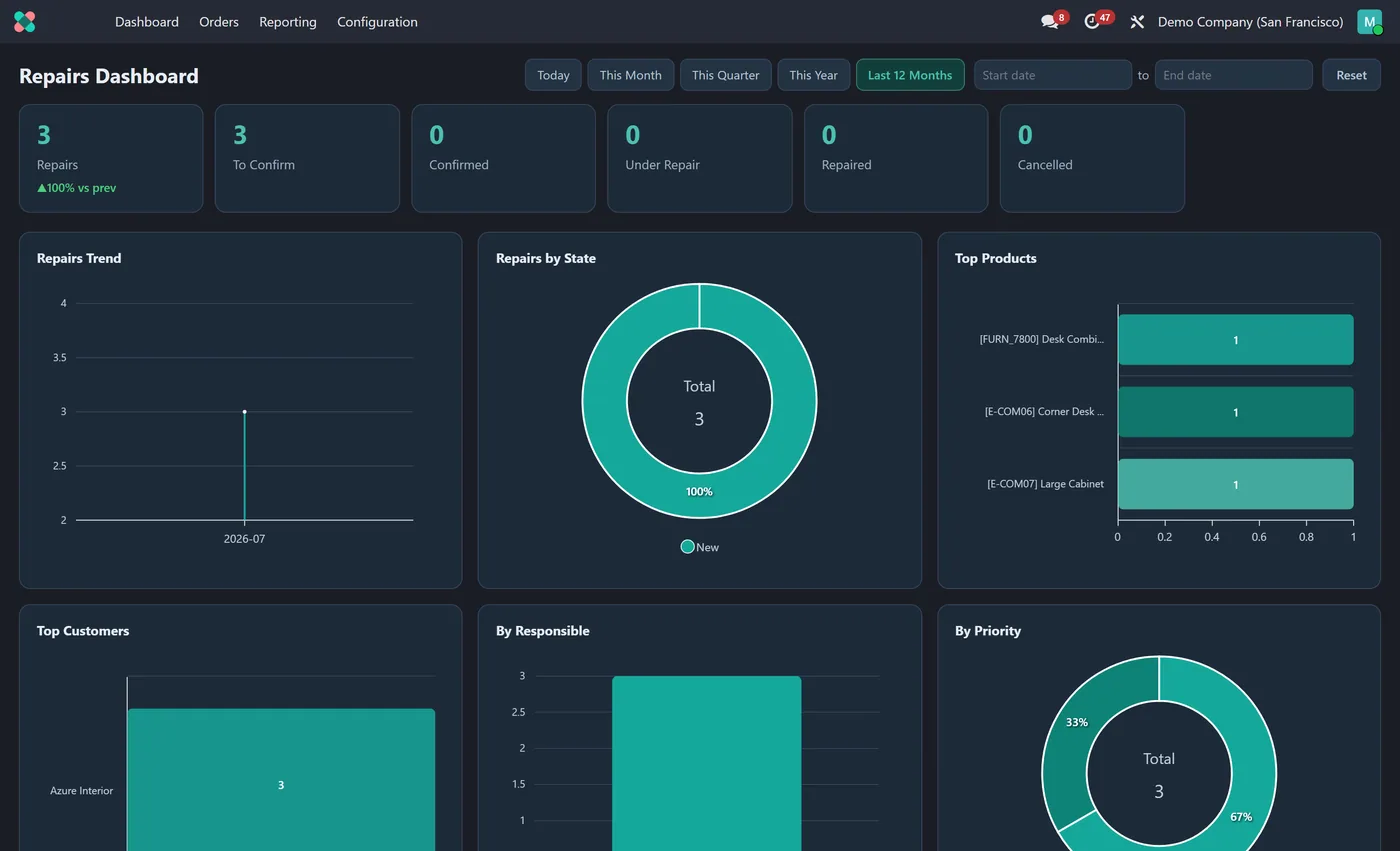Open the Repairs KPI card
1400x851 pixels.
coord(111,158)
